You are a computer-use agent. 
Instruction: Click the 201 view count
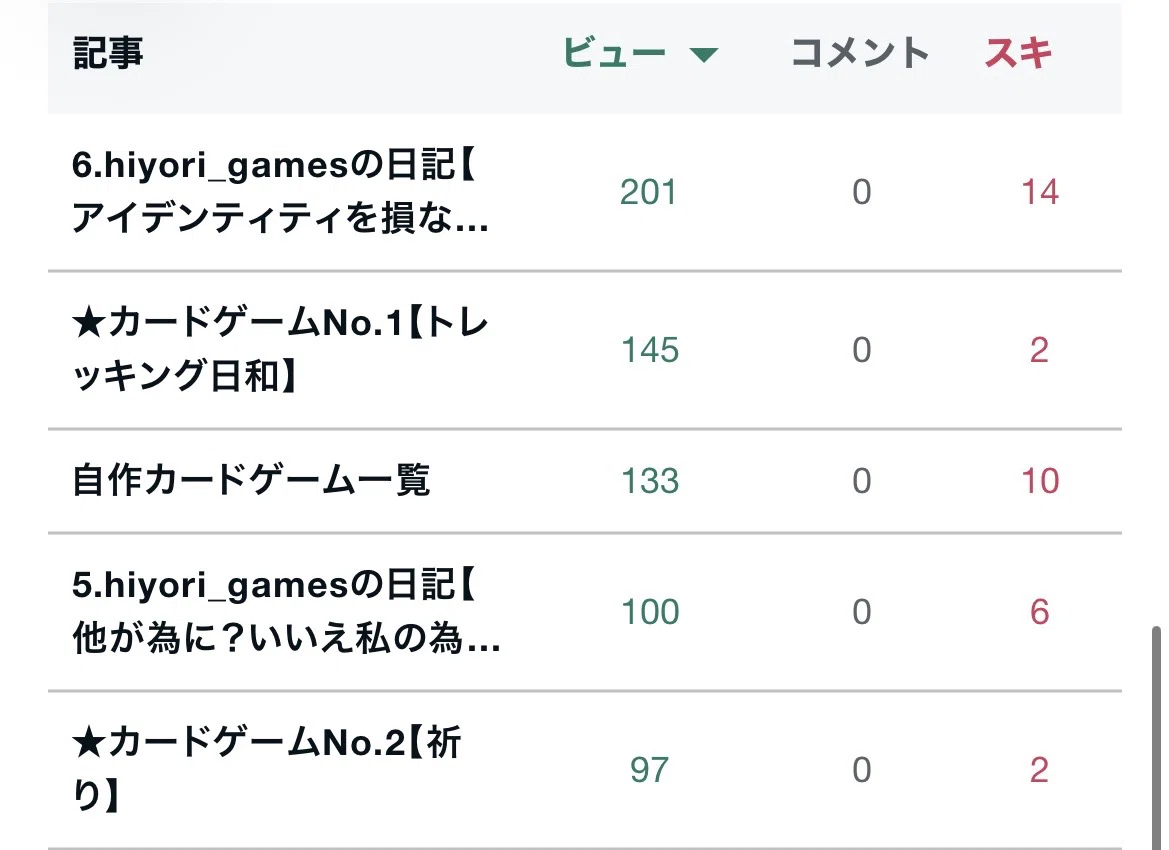(649, 192)
